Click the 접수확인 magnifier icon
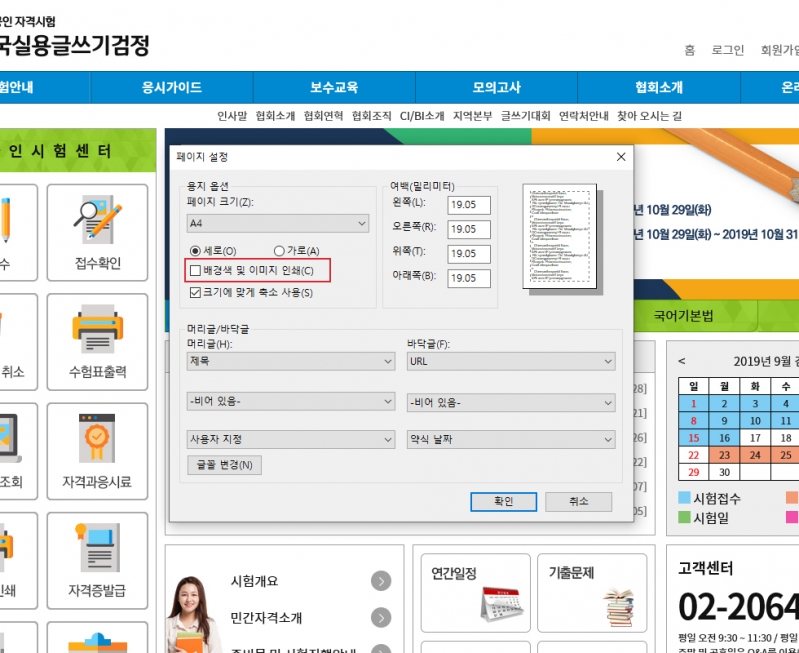The height and width of the screenshot is (653, 799). pos(97,219)
